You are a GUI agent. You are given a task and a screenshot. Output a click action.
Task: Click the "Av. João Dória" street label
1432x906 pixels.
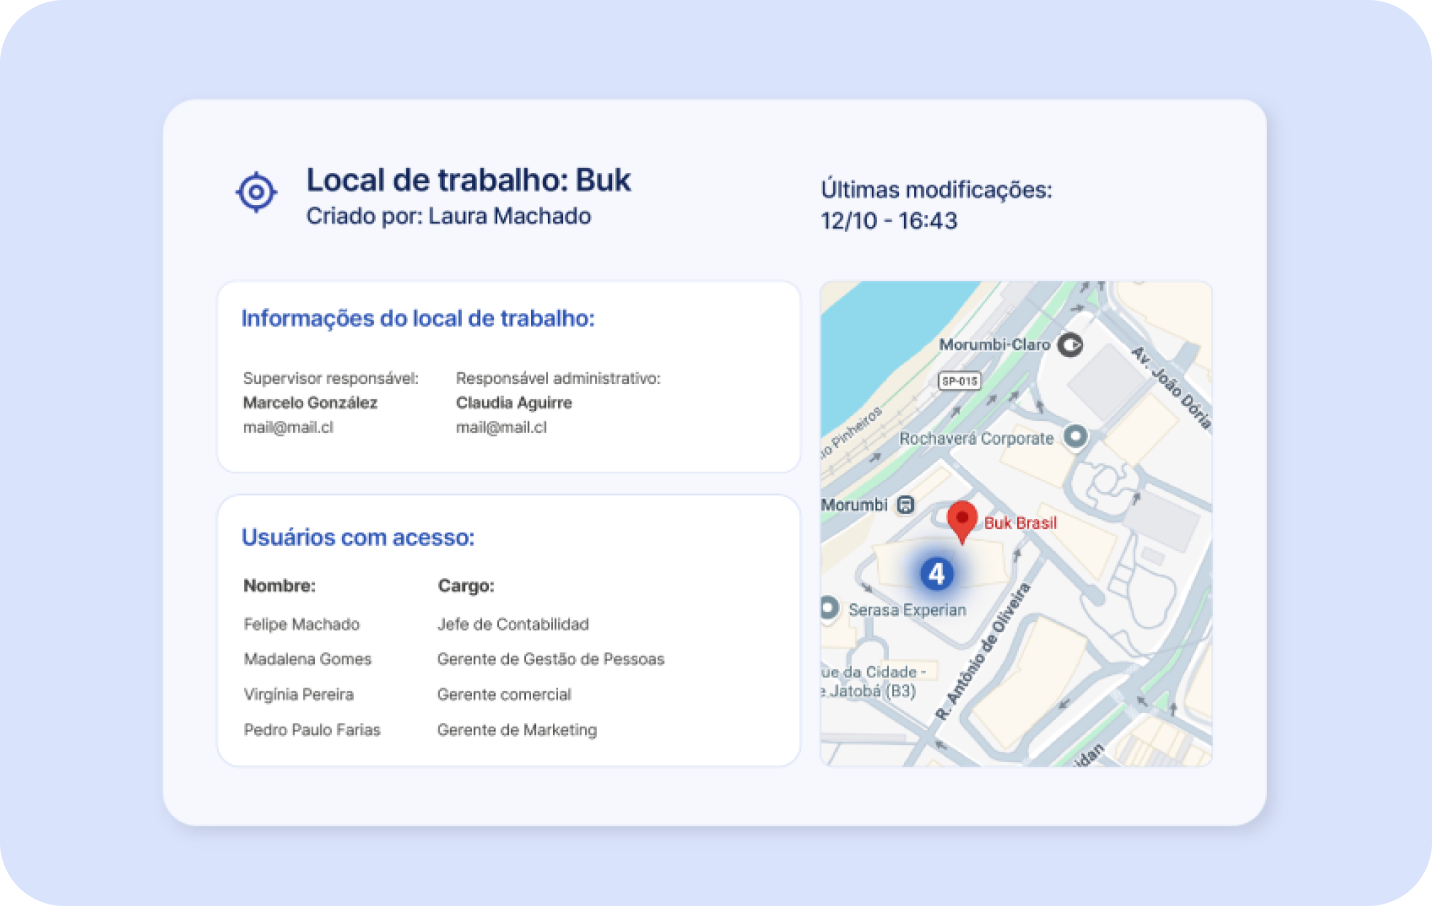click(1171, 388)
